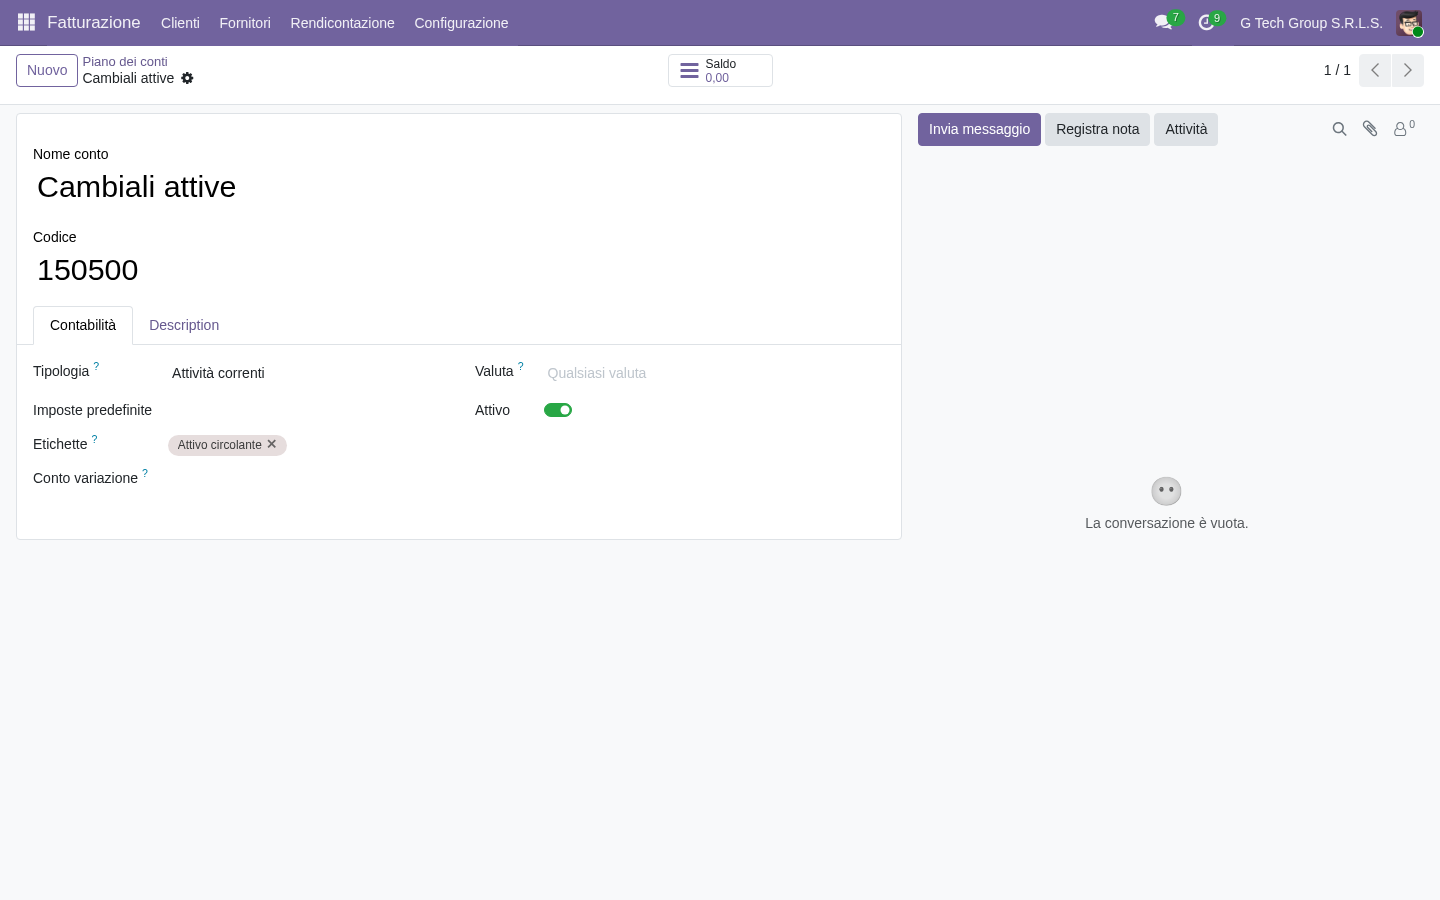Go back to Piano dei conti
This screenshot has height=900, width=1440.
[125, 62]
